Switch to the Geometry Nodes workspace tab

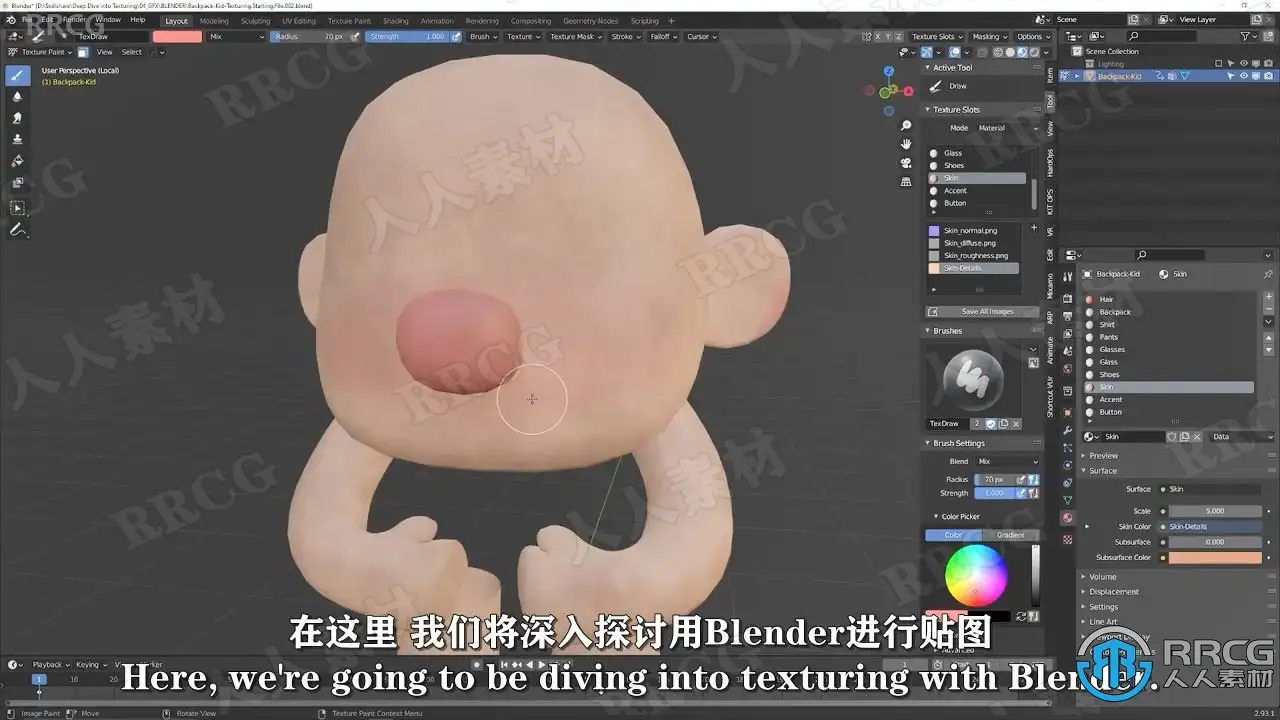click(591, 21)
